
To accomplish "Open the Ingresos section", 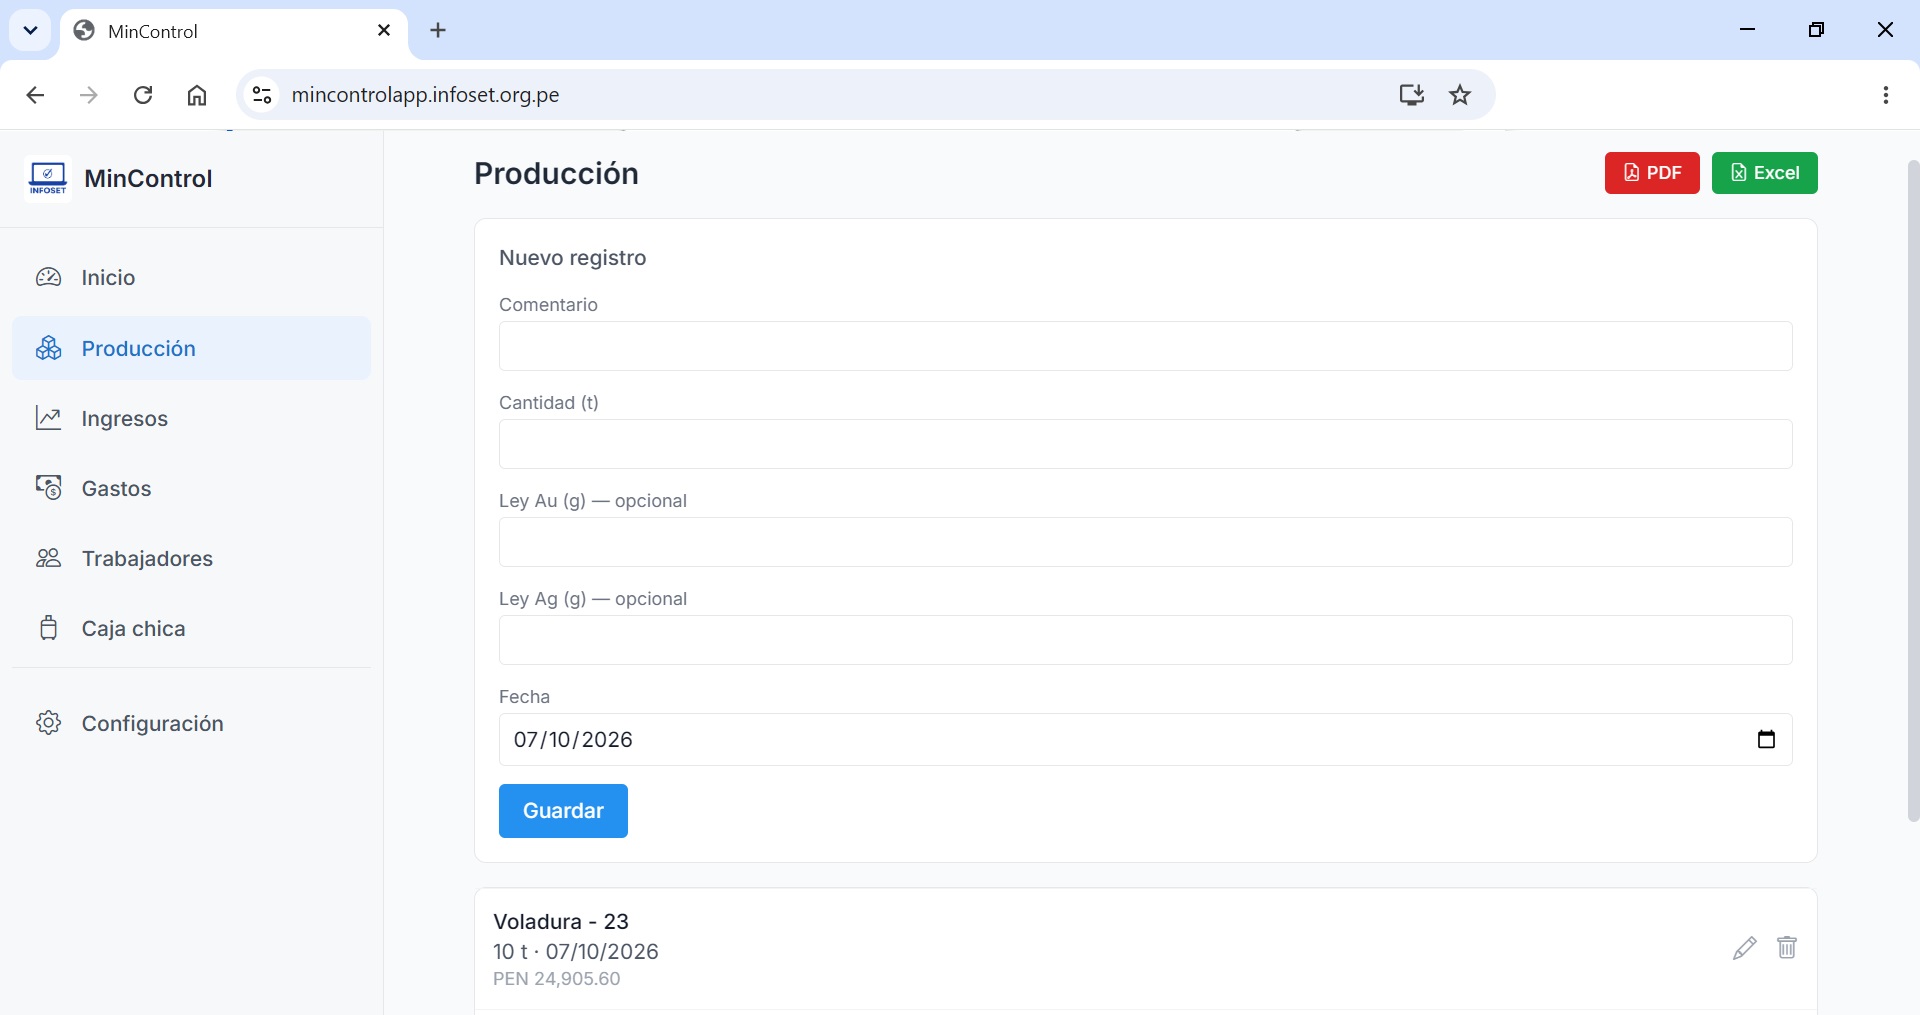I will point(191,418).
